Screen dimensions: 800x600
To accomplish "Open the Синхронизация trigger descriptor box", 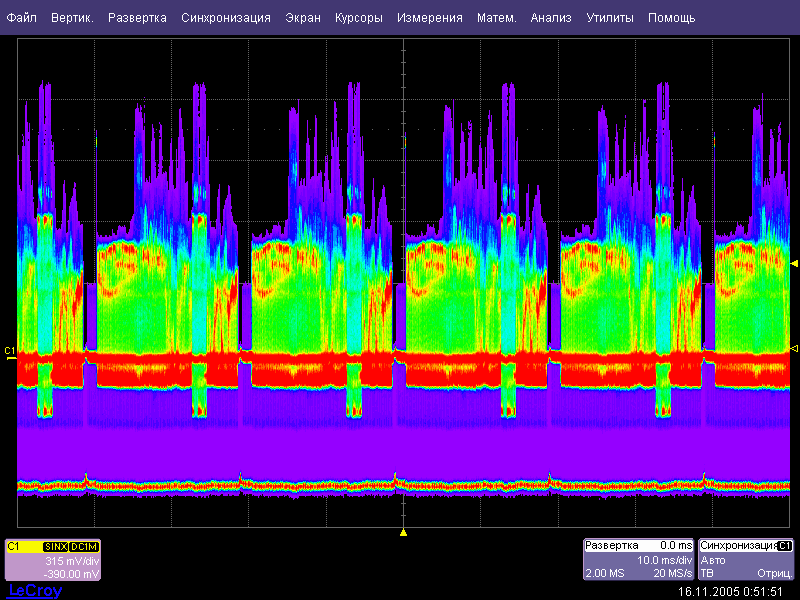I will 747,560.
